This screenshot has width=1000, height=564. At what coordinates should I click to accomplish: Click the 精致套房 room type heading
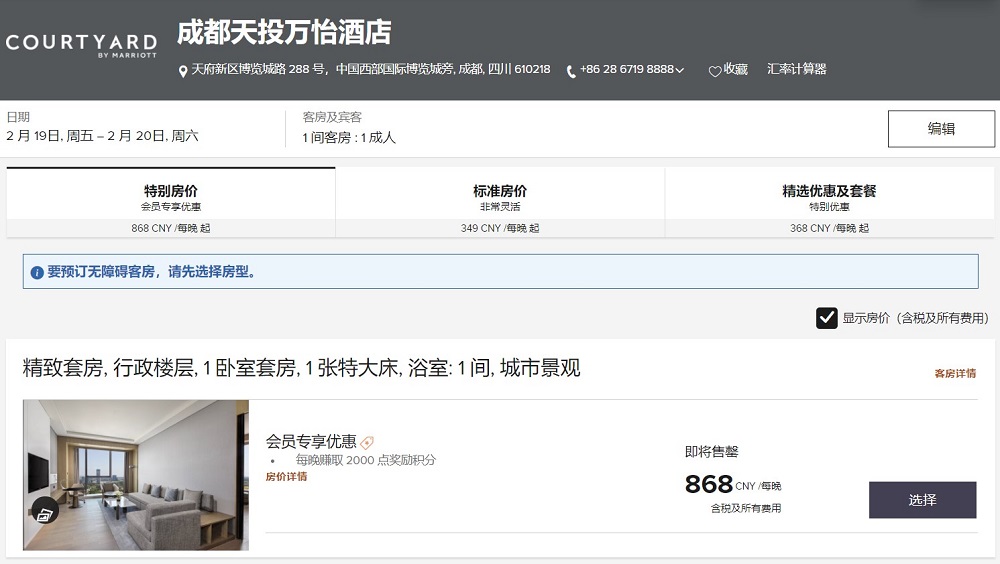point(301,368)
